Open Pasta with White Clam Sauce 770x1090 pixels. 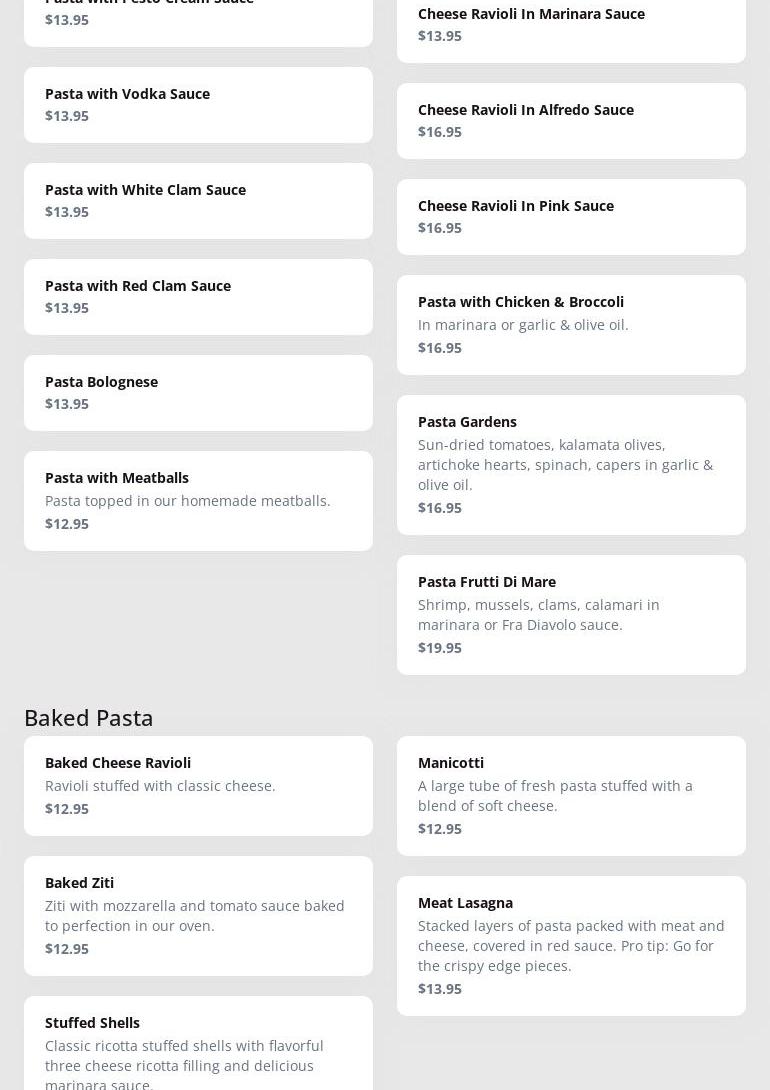[x=198, y=200]
